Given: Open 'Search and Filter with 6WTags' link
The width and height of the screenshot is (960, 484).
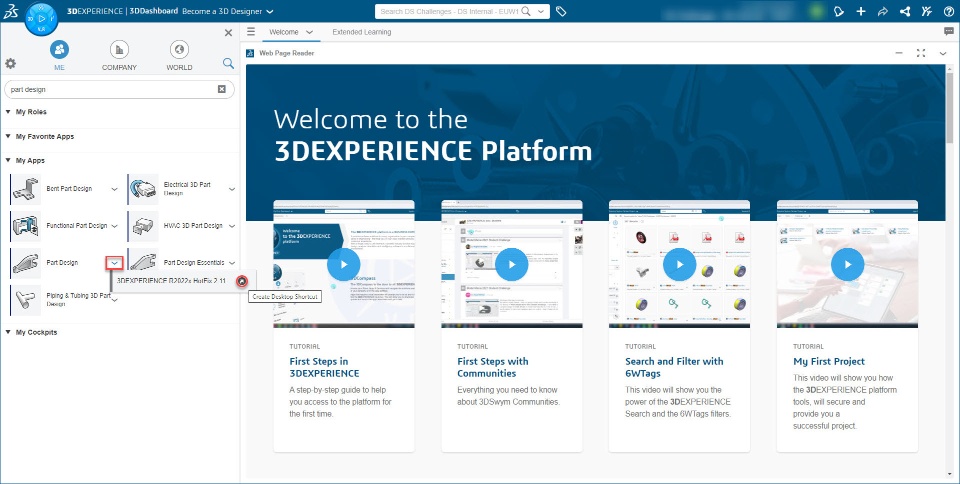Looking at the screenshot, I should coord(674,367).
